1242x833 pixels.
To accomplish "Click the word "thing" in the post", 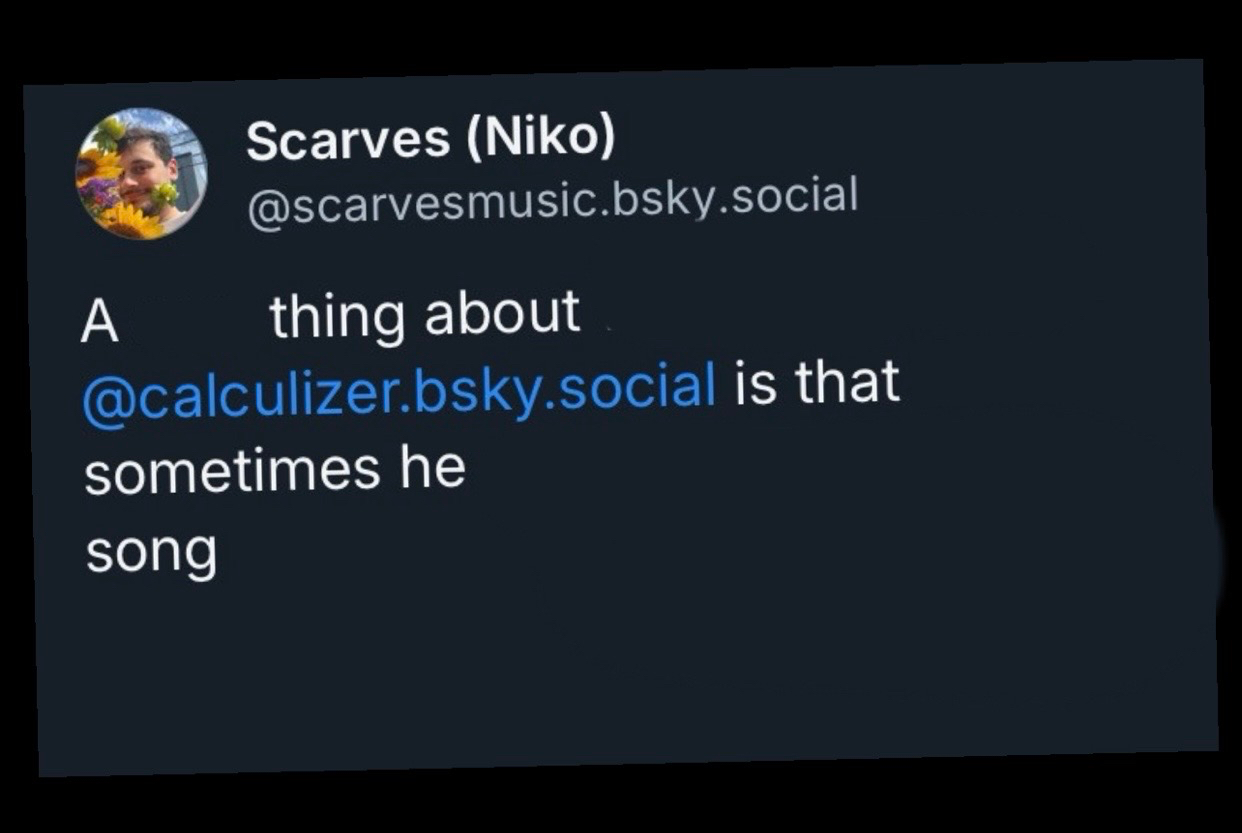I will [337, 318].
